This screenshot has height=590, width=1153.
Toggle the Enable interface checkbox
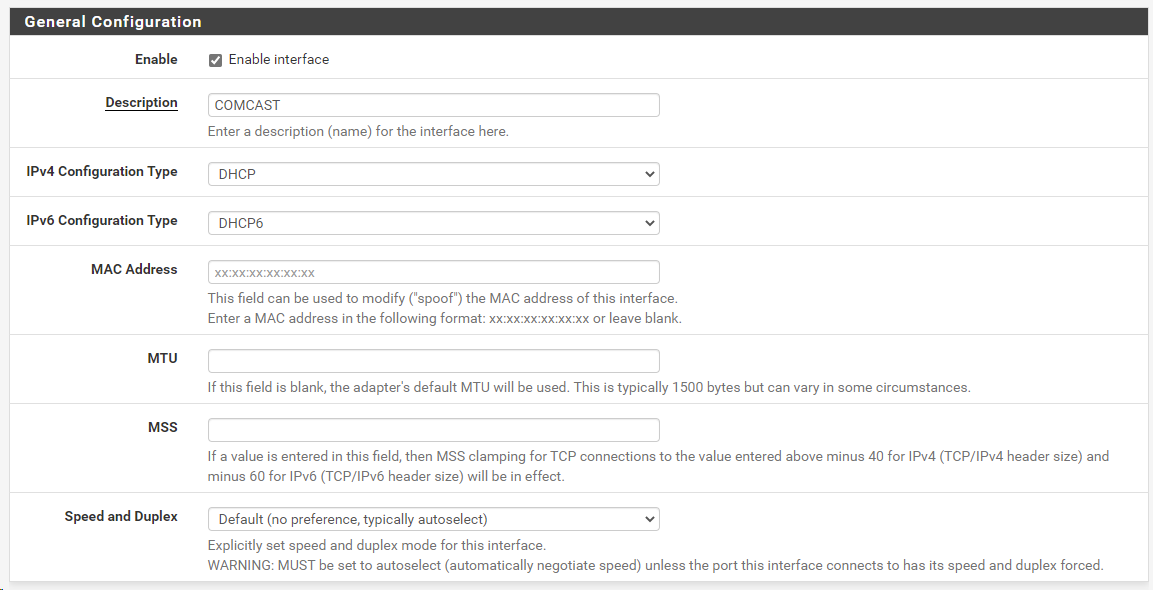215,60
